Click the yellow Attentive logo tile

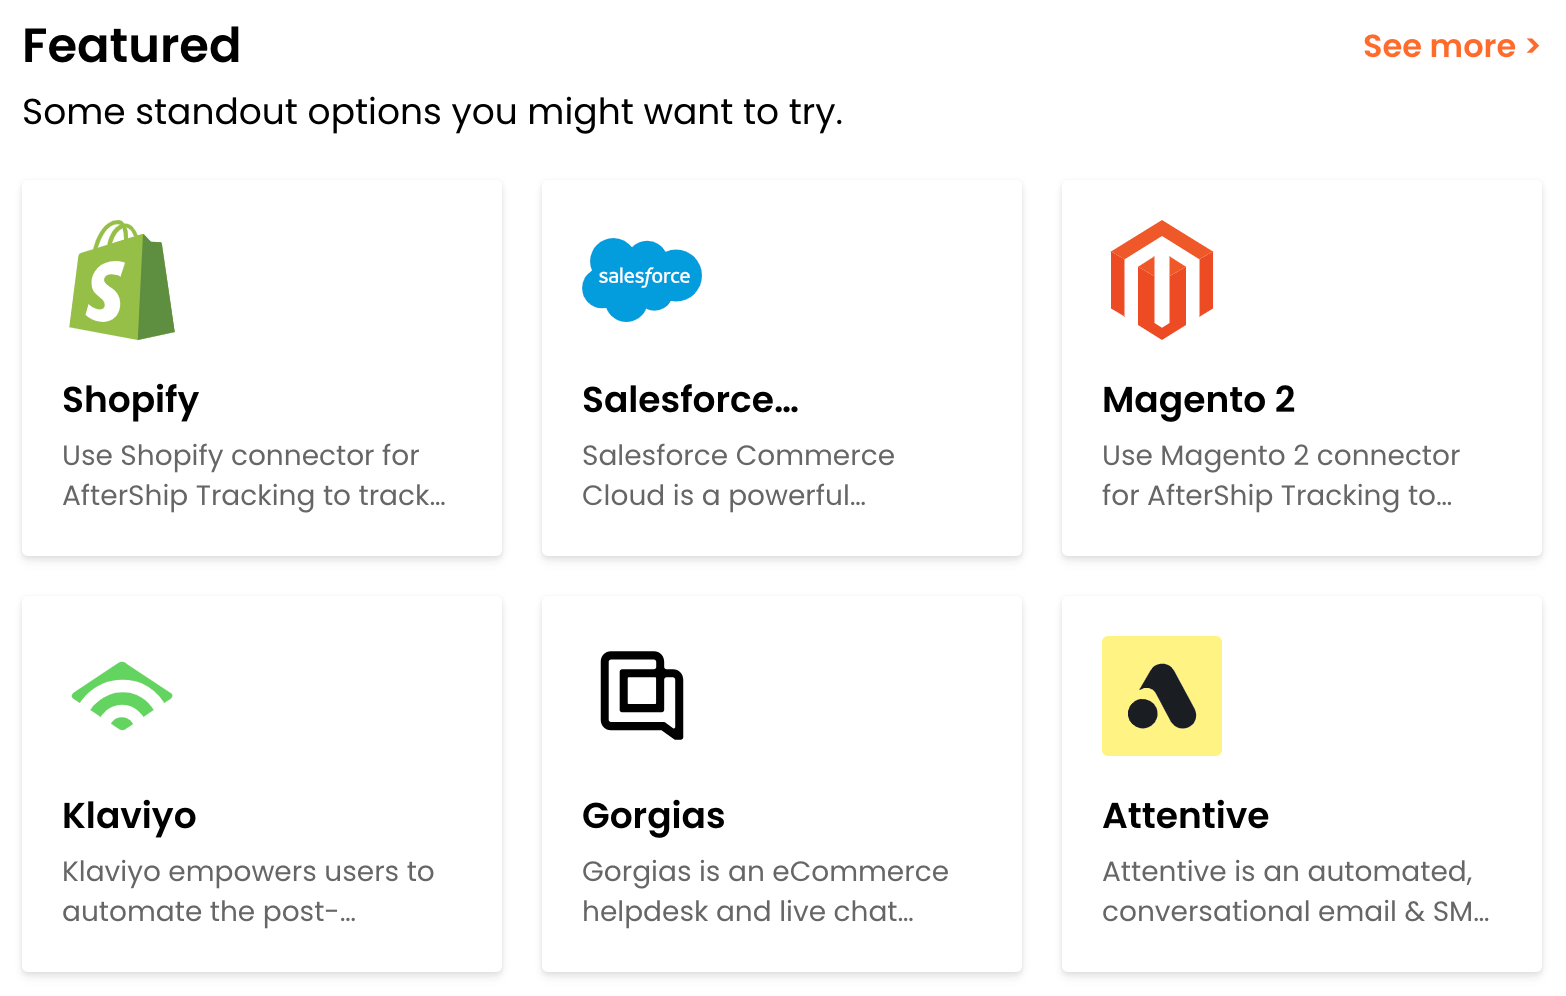click(x=1161, y=696)
